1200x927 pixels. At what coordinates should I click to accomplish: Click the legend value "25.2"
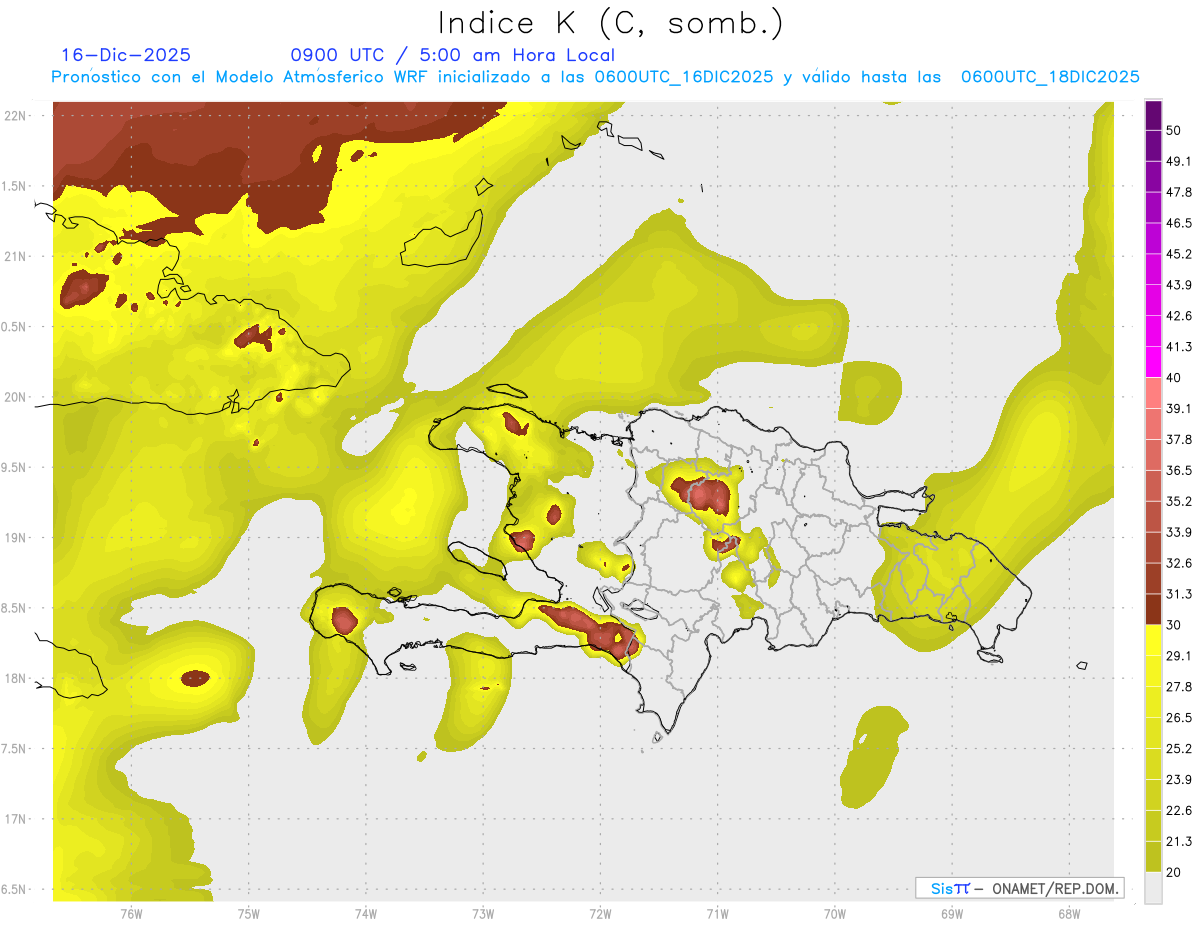coord(1179,749)
